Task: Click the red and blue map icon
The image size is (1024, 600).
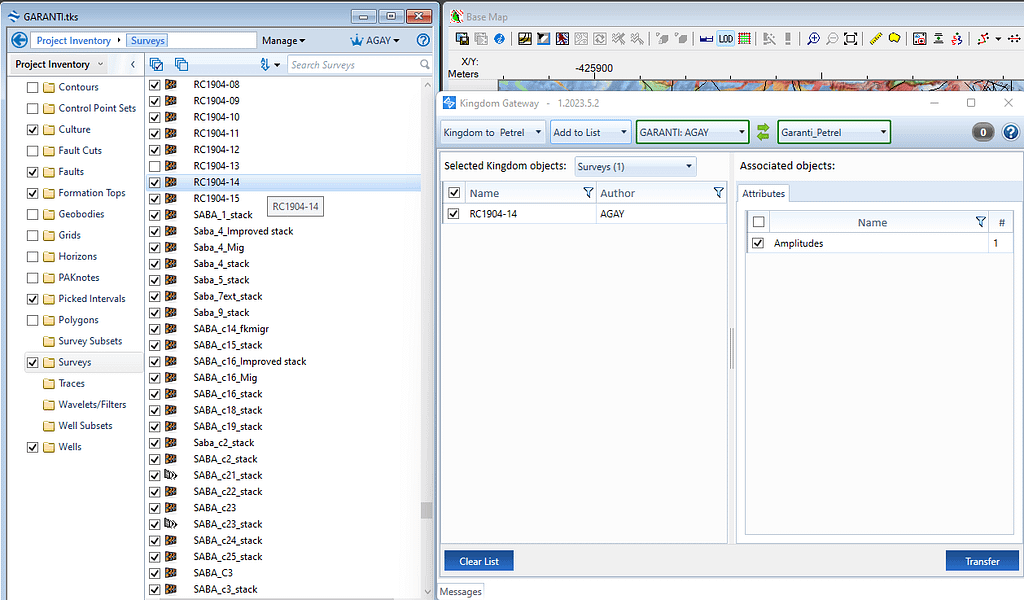Action: click(x=562, y=39)
